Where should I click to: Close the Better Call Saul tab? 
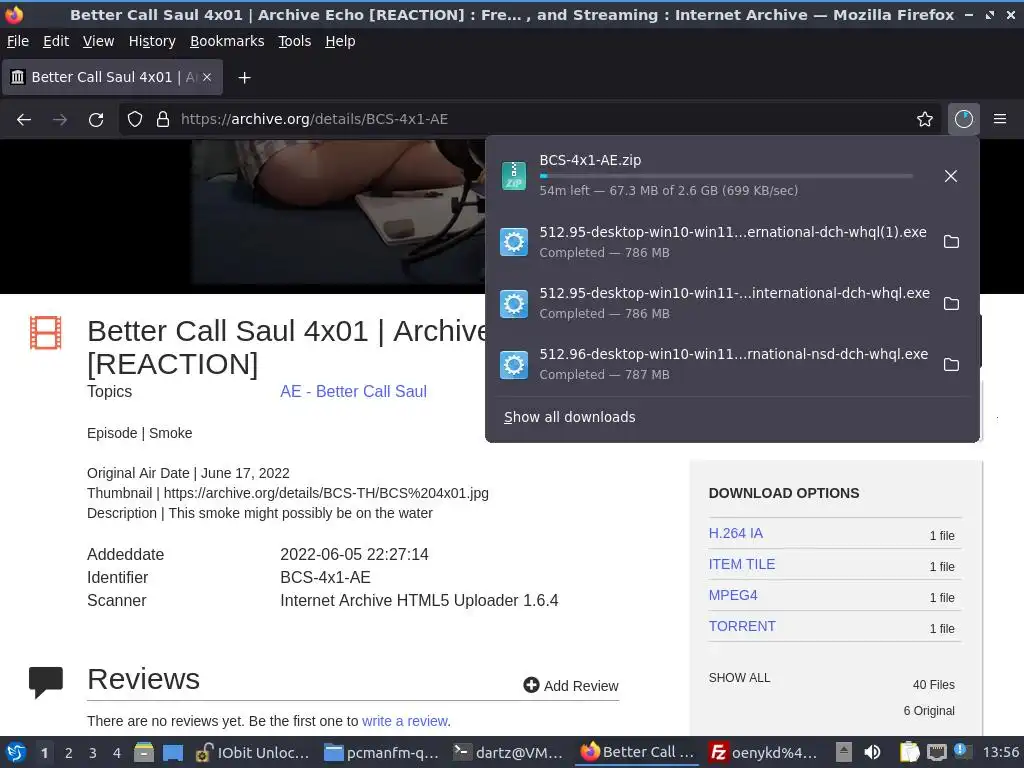click(x=207, y=77)
